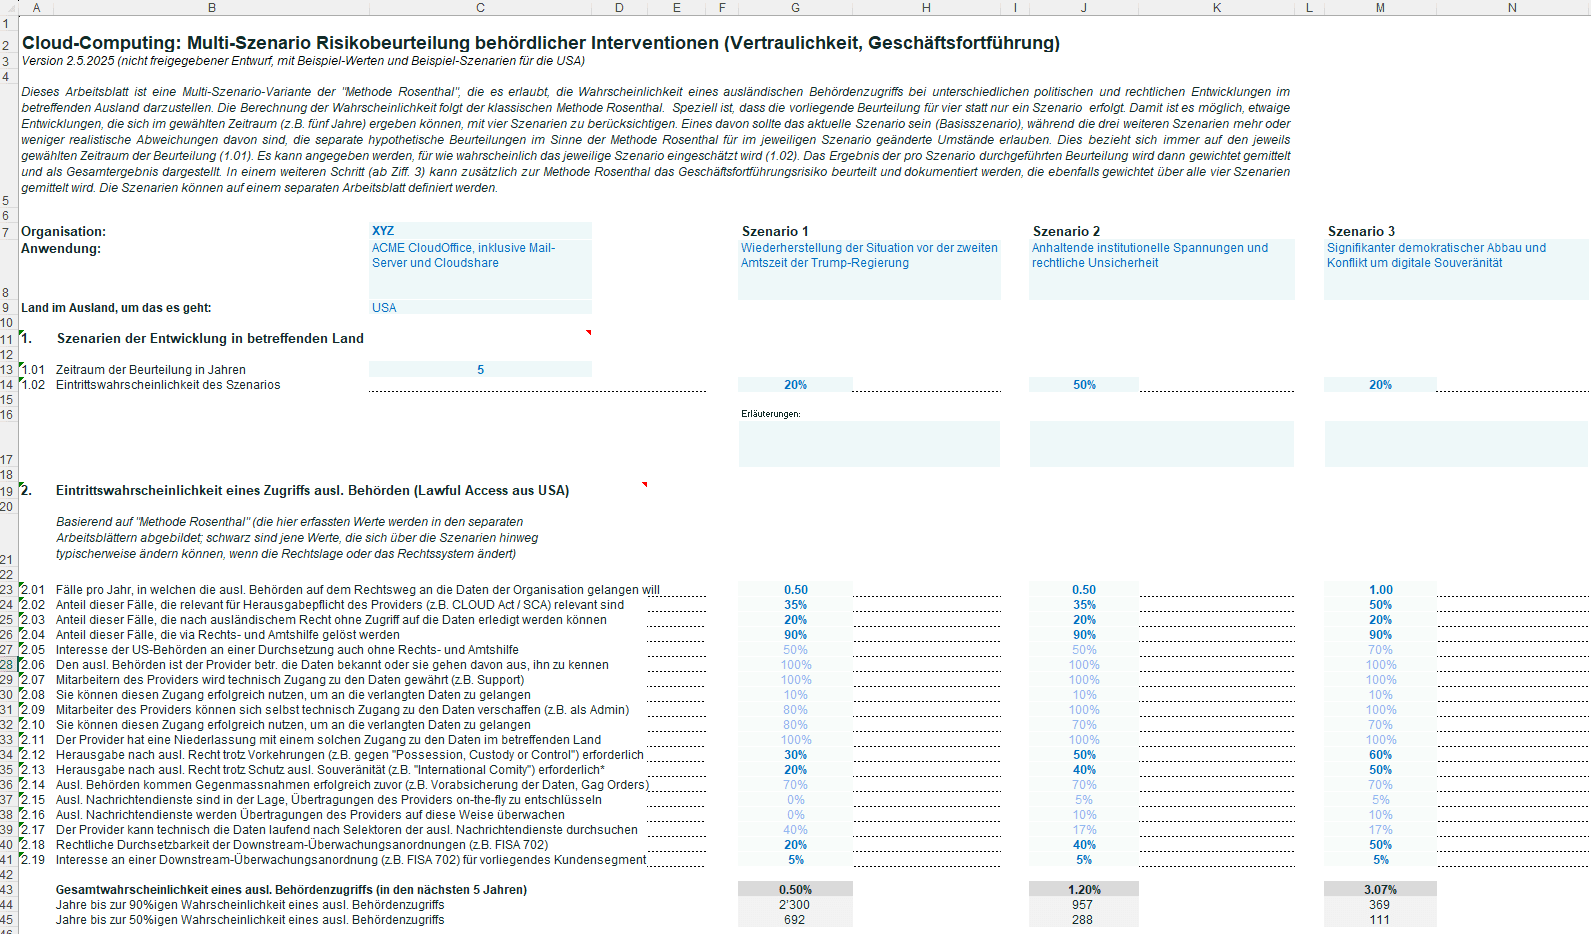Select the Zeitraum value cell showing 5
This screenshot has width=1591, height=934.
(x=480, y=370)
